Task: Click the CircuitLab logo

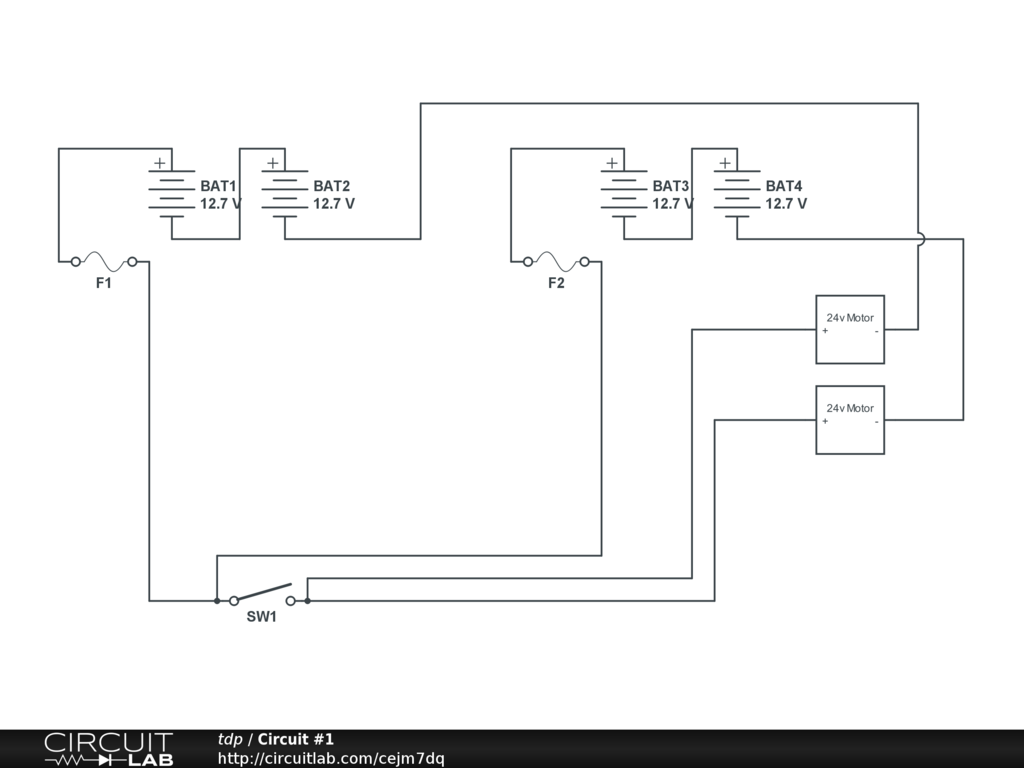Action: pos(108,749)
